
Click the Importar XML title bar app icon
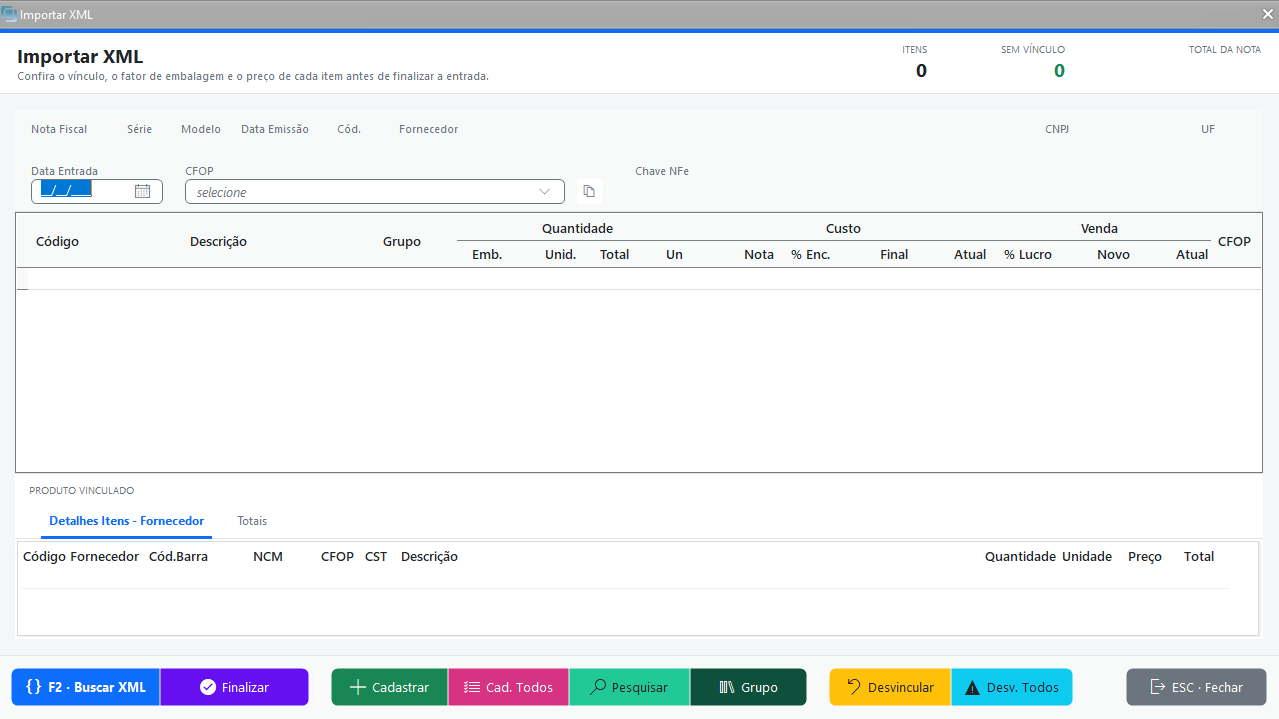pos(9,15)
